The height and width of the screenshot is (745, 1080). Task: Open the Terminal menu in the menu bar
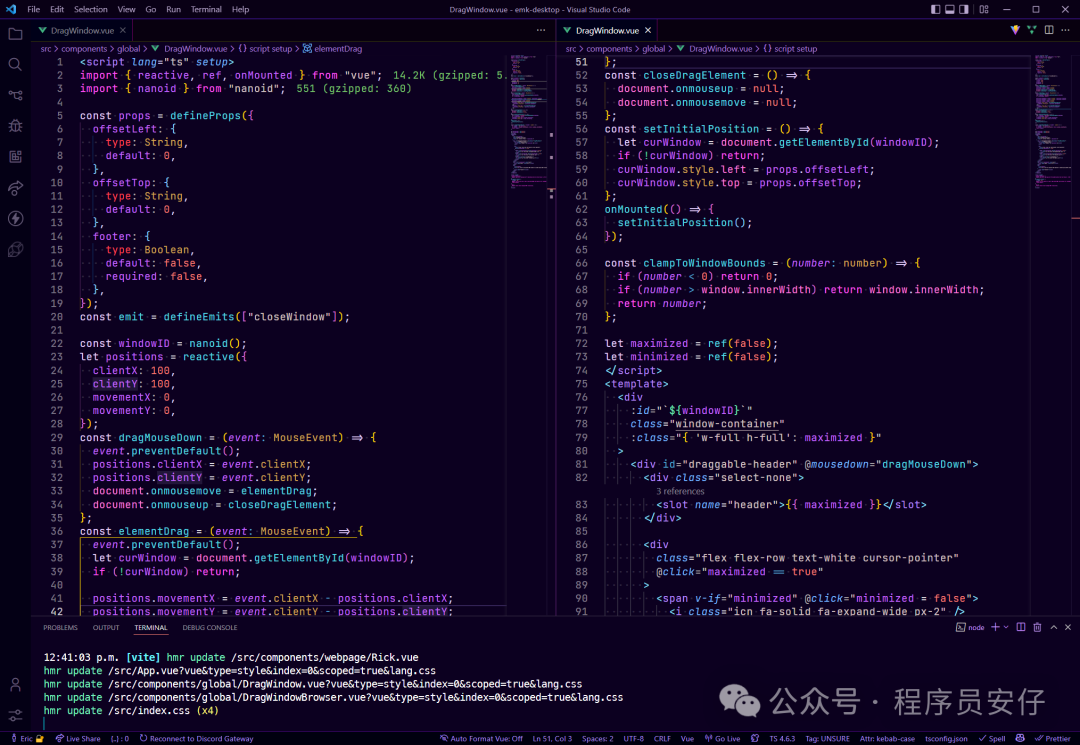pos(206,9)
